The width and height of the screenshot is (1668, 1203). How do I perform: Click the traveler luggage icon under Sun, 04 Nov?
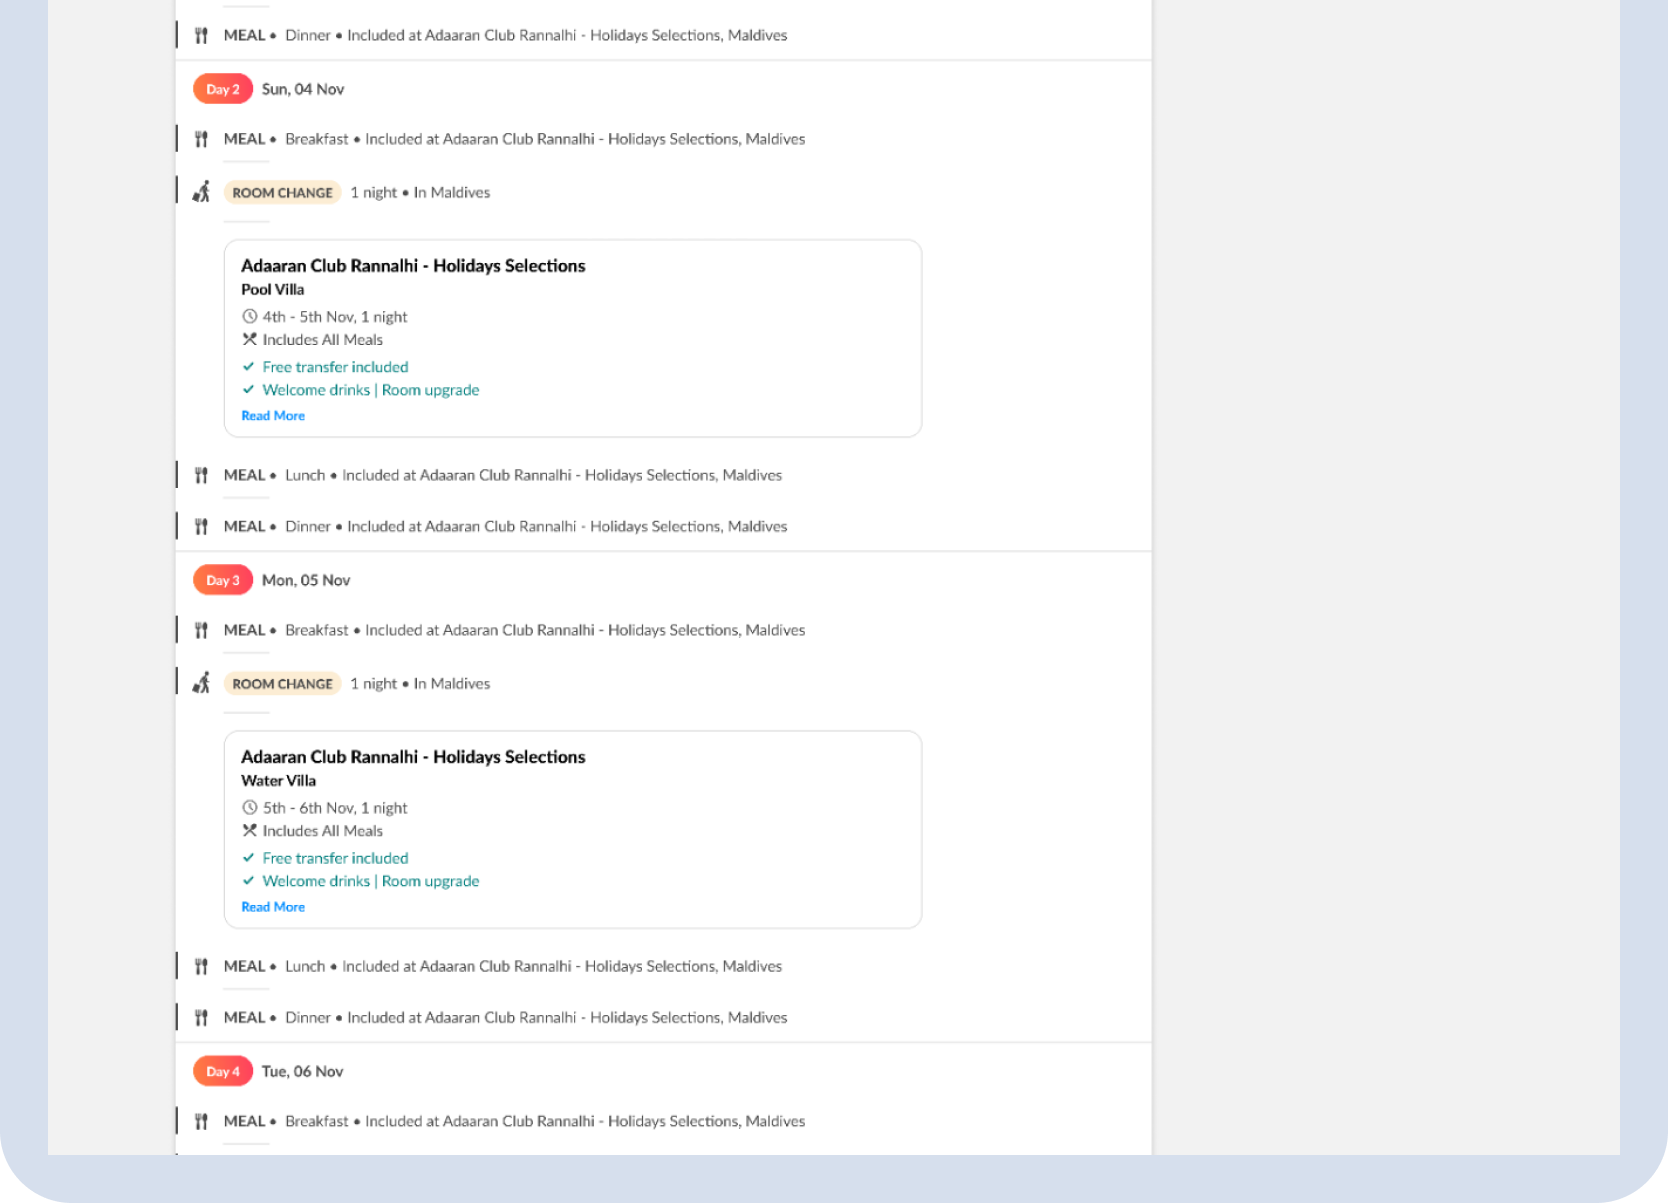coord(201,191)
